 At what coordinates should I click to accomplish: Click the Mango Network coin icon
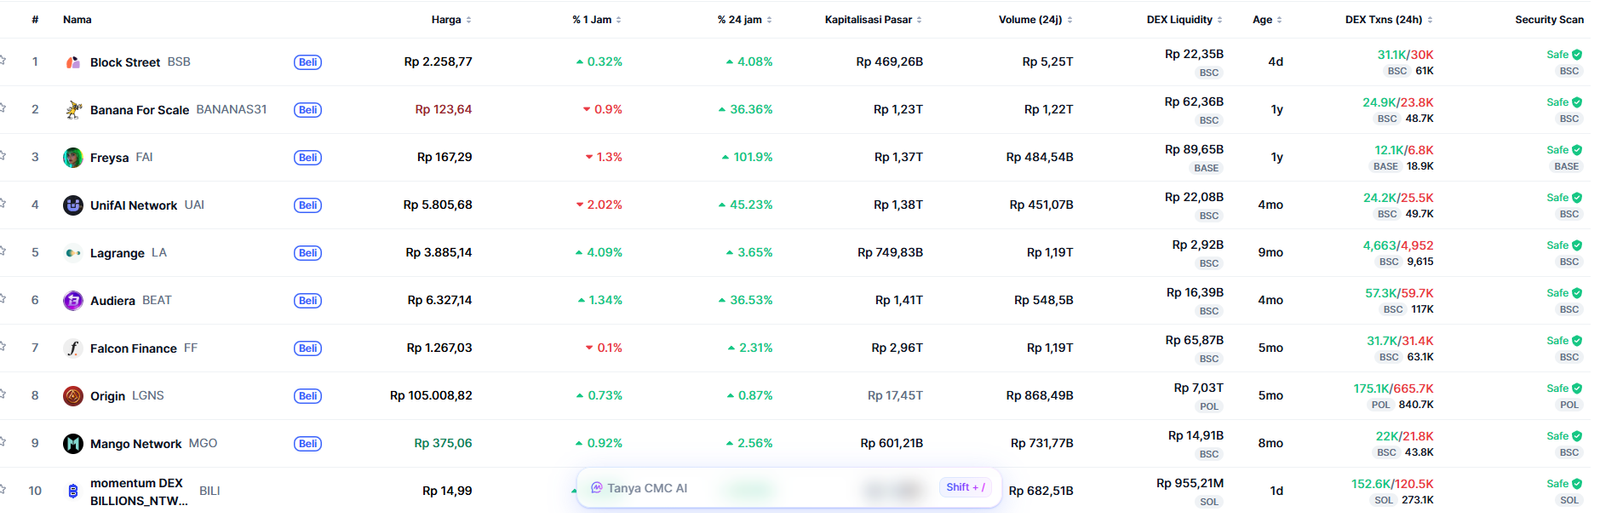(73, 444)
